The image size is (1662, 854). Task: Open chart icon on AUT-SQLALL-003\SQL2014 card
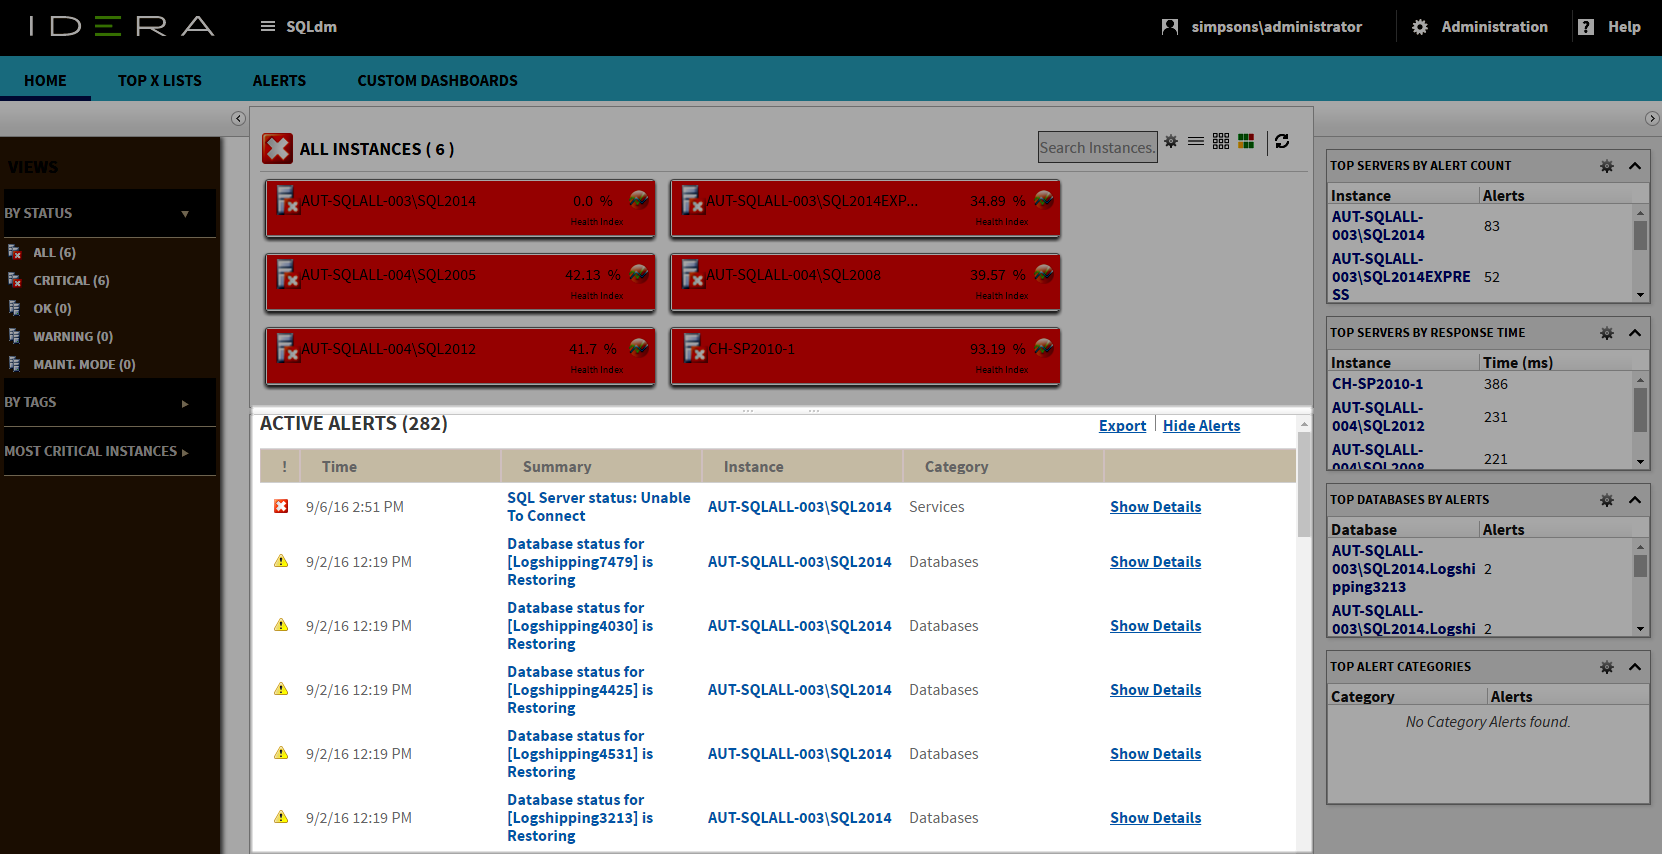639,200
